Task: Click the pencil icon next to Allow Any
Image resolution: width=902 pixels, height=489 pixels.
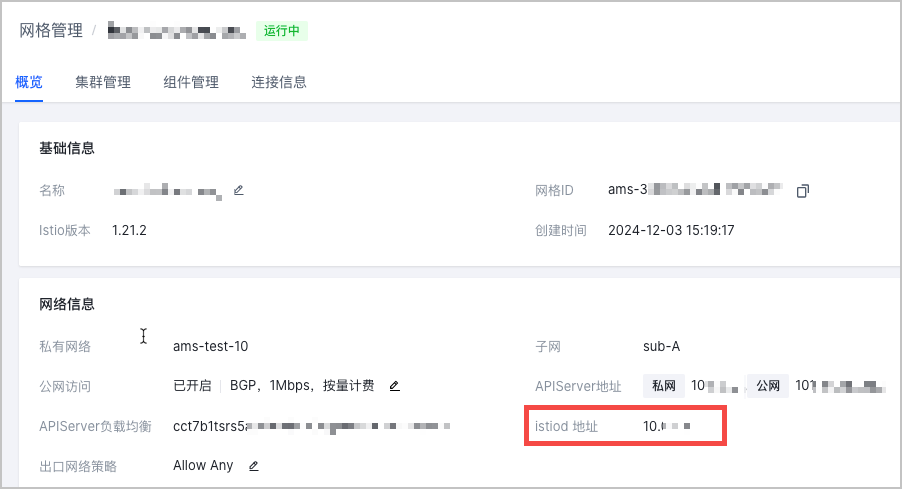Action: pos(254,465)
